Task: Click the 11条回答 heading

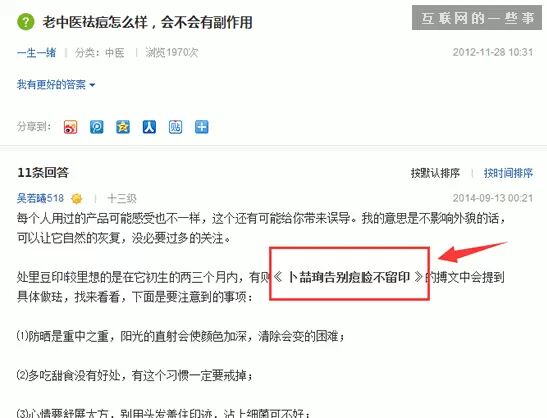Action: pos(43,172)
